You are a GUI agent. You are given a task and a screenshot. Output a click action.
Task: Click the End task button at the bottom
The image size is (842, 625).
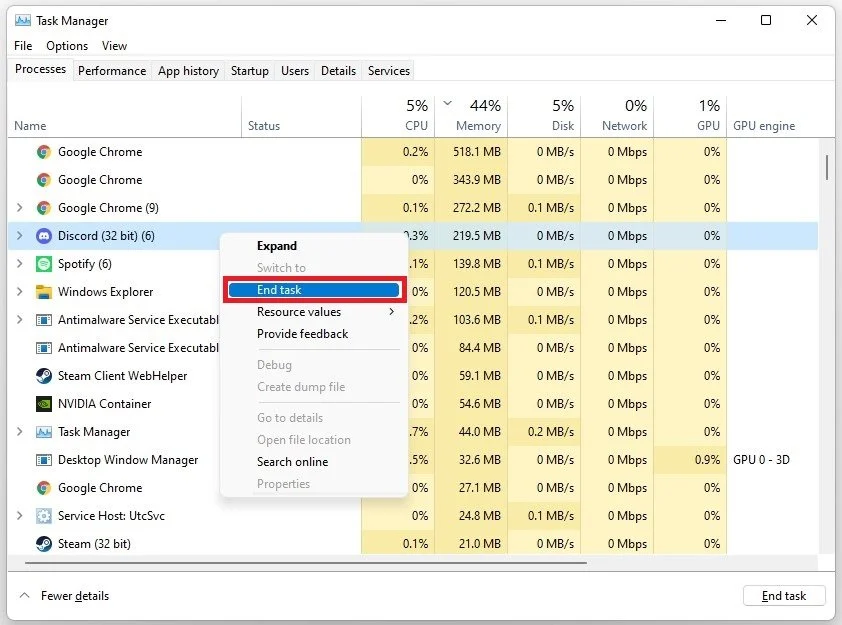(784, 595)
